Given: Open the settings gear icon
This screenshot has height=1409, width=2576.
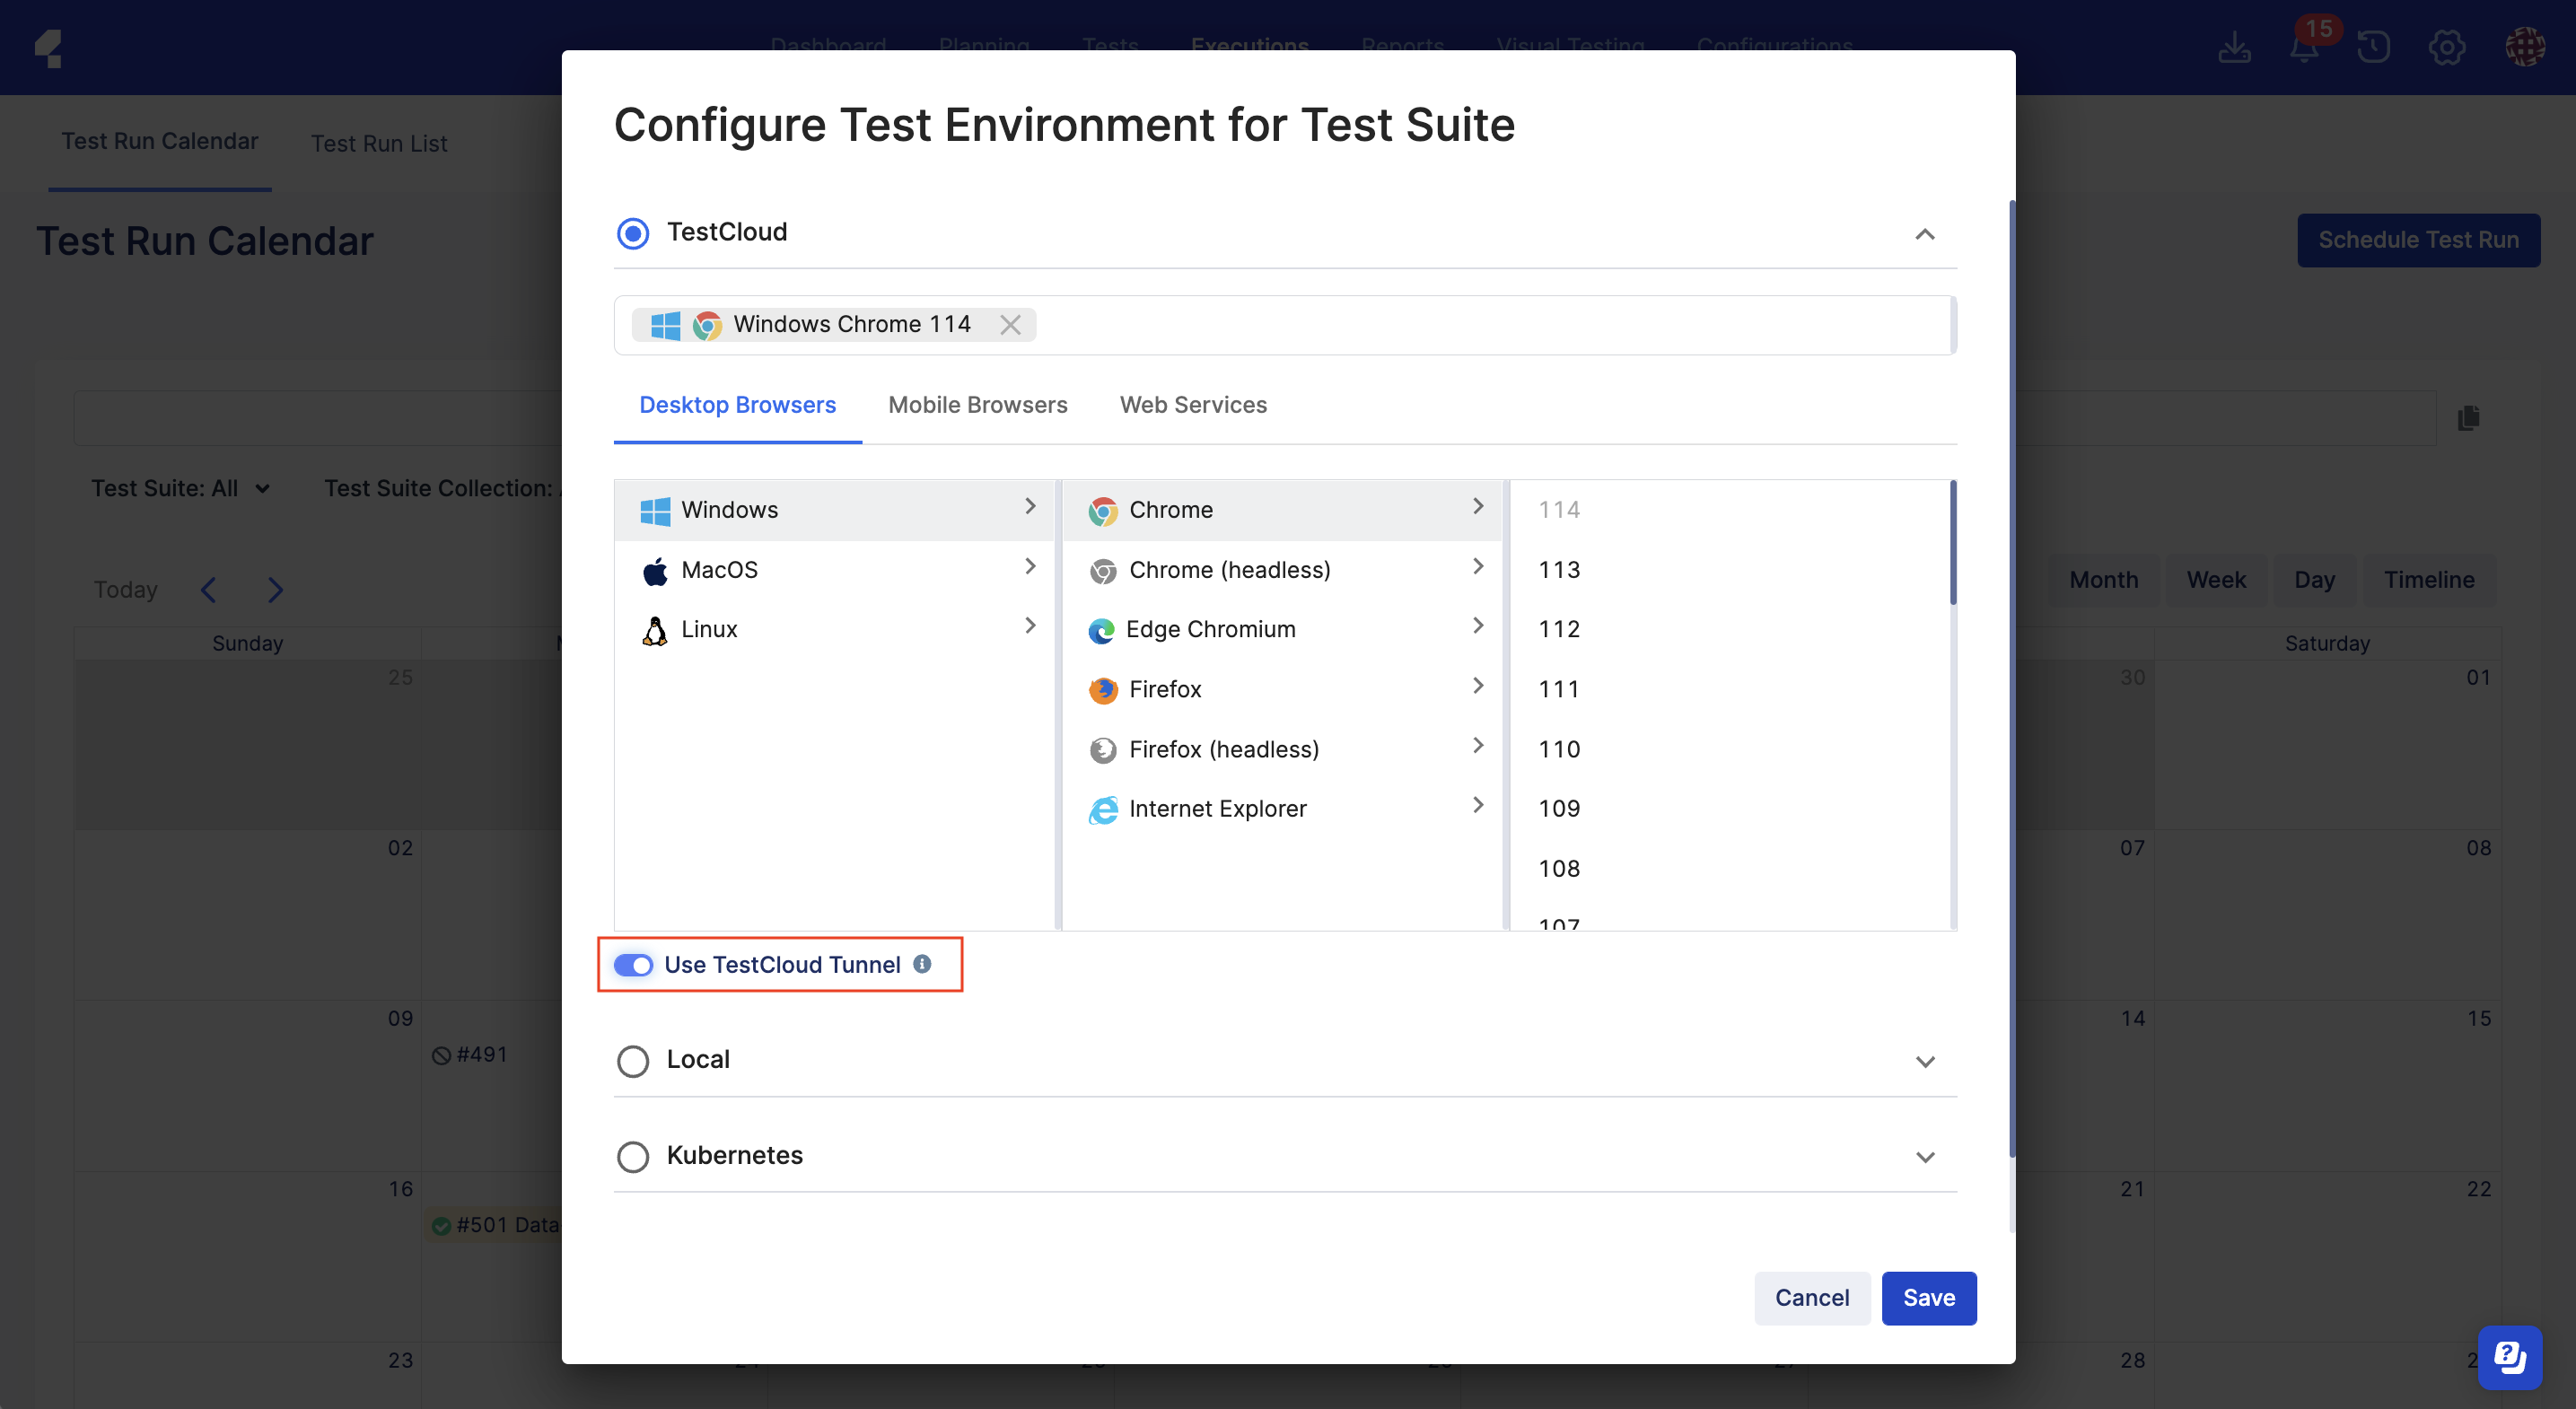Looking at the screenshot, I should [x=2446, y=47].
